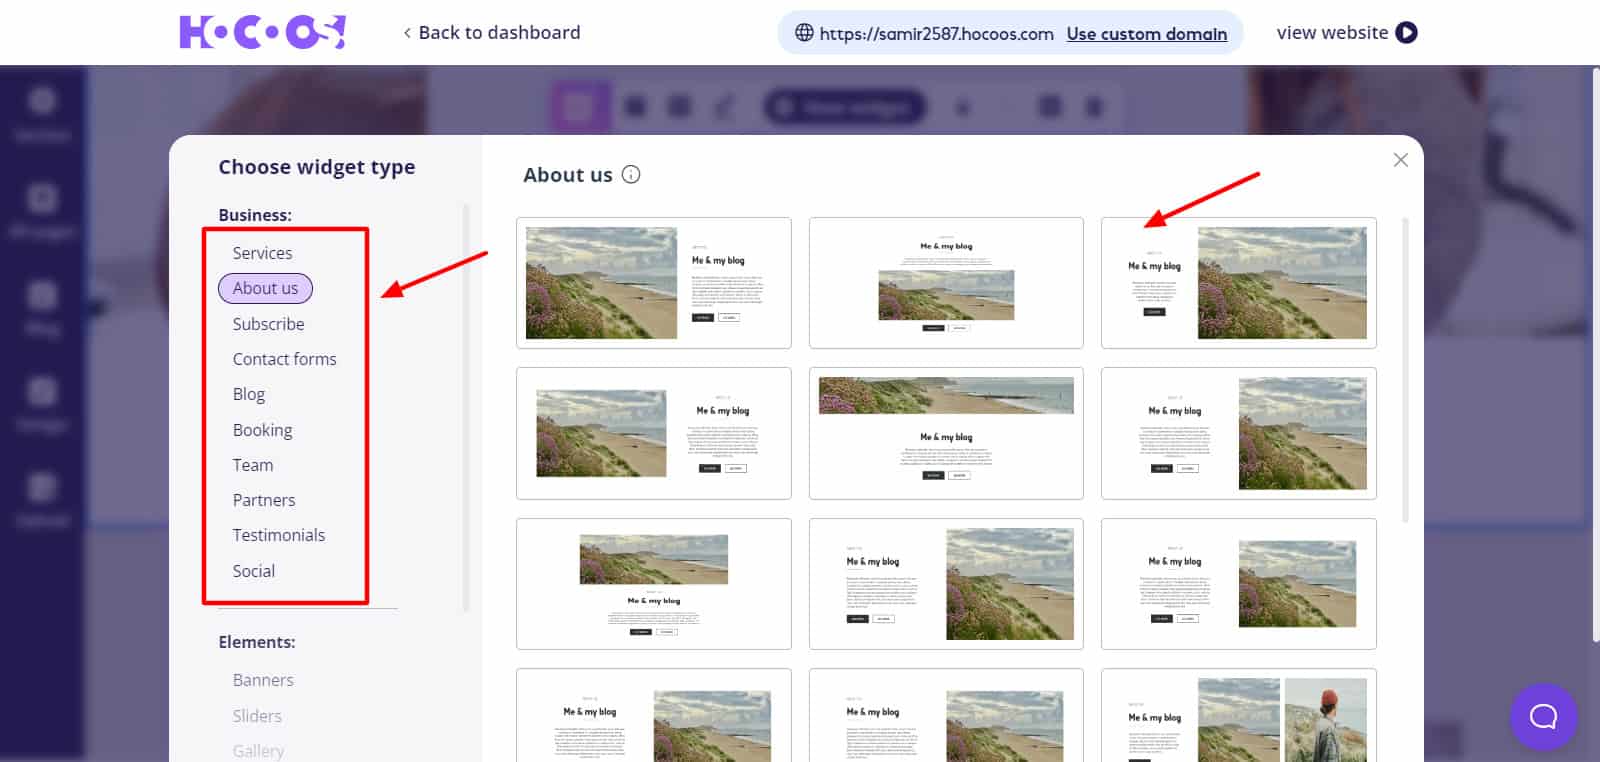Click the Back to dashboard chevron

click(407, 33)
